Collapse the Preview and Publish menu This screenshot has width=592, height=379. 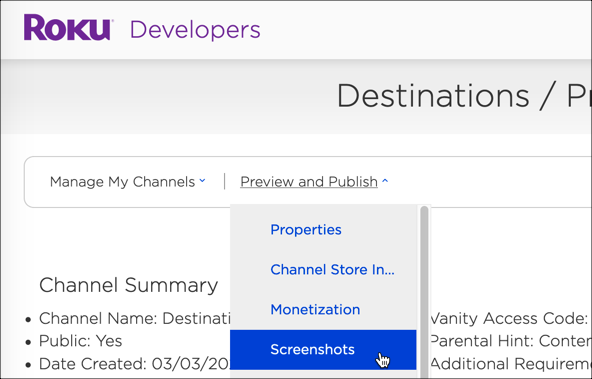click(x=314, y=182)
